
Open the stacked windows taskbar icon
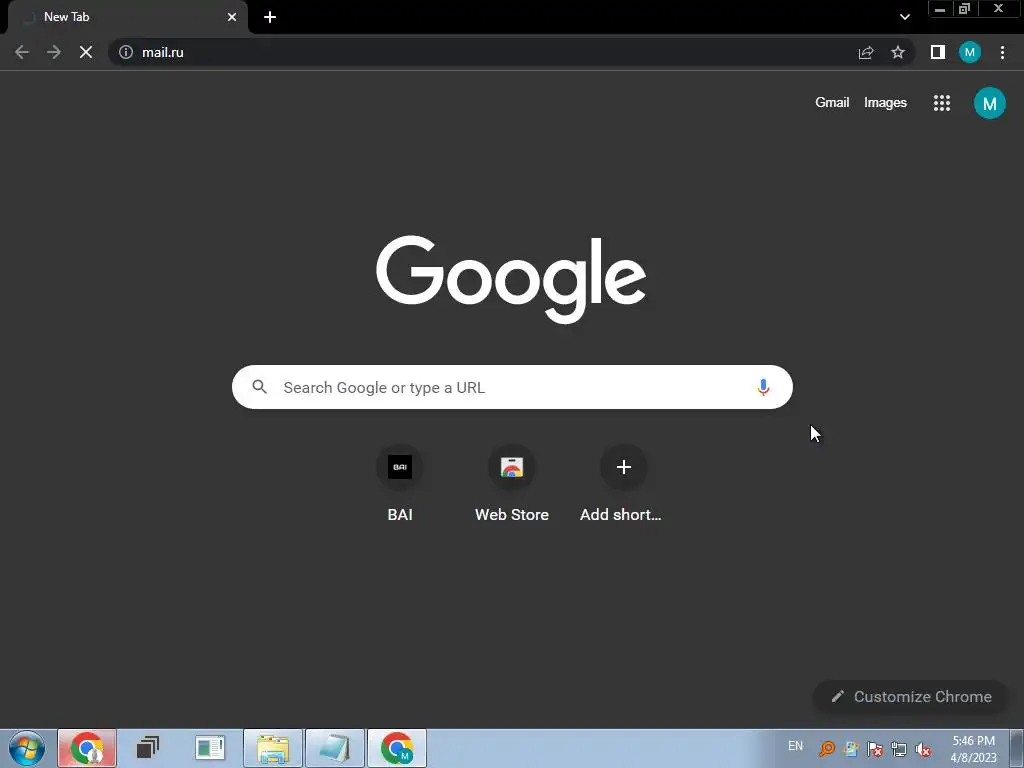[x=148, y=748]
